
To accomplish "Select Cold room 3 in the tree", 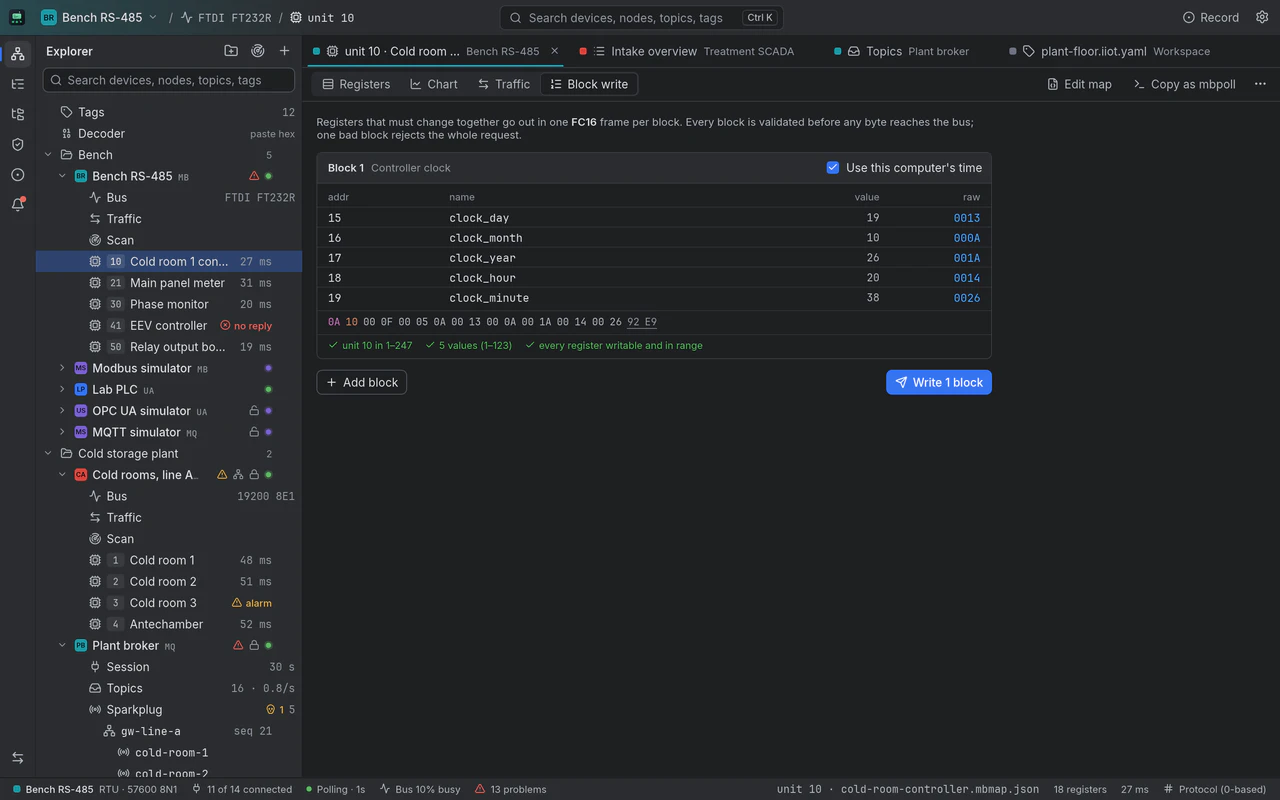I will coord(169,603).
